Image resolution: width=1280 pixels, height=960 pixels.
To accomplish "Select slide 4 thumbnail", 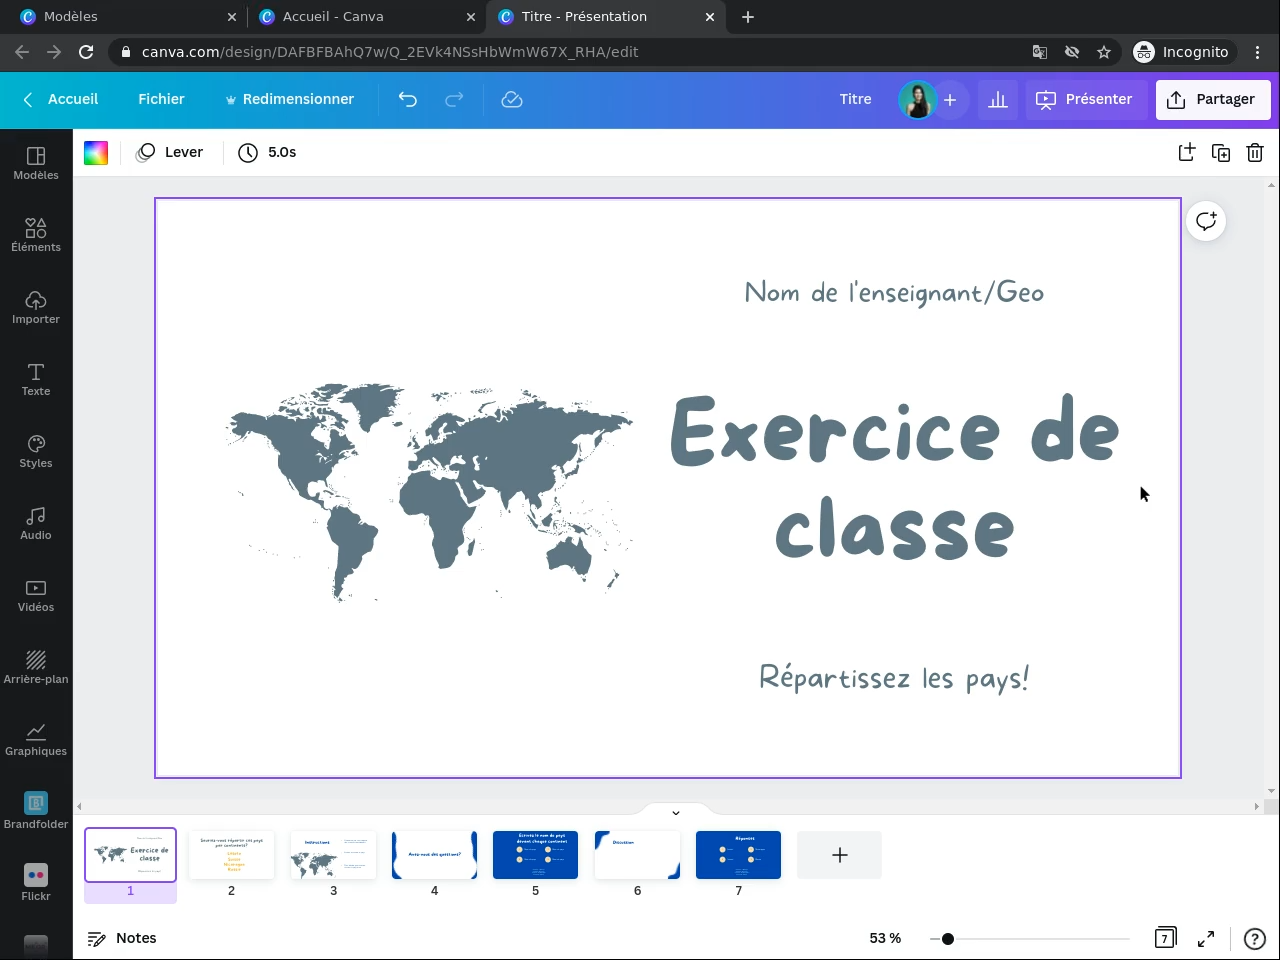I will [434, 855].
